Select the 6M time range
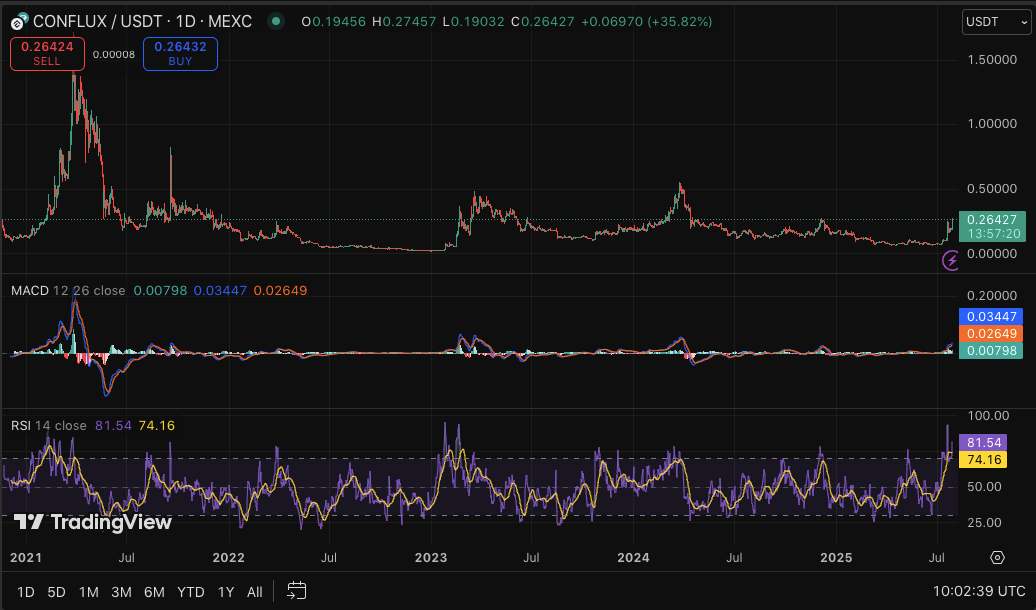The image size is (1036, 610). [x=154, y=591]
